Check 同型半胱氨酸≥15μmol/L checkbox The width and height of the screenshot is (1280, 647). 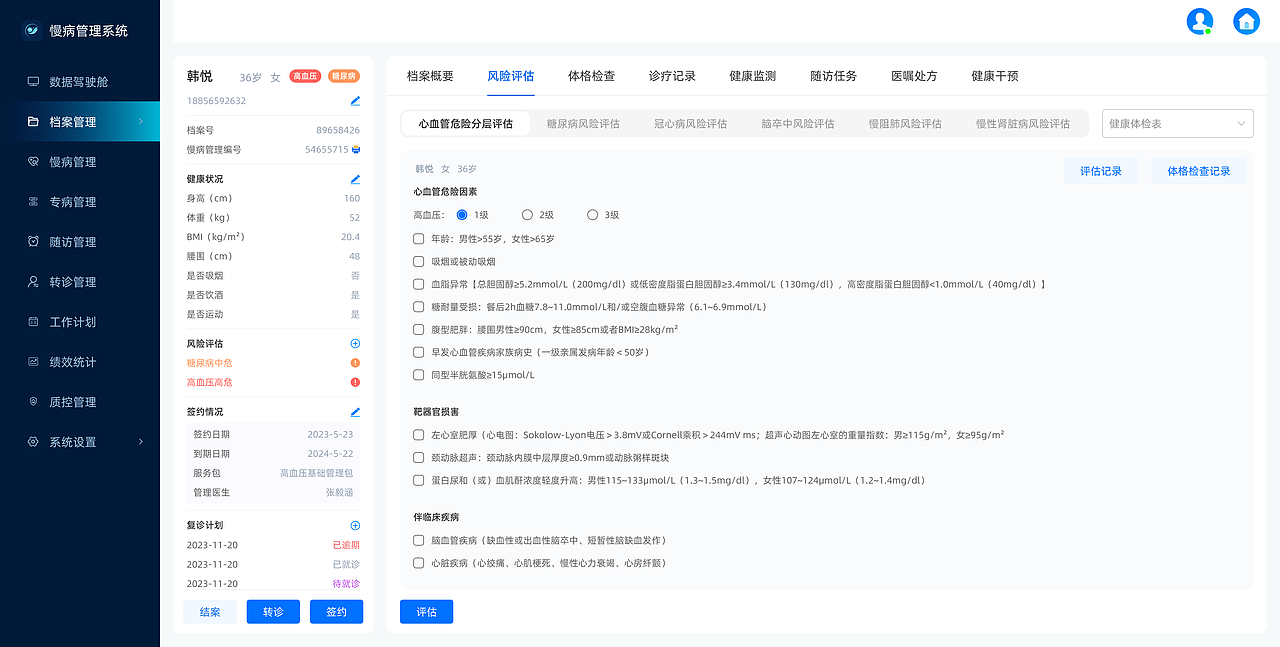pos(419,376)
